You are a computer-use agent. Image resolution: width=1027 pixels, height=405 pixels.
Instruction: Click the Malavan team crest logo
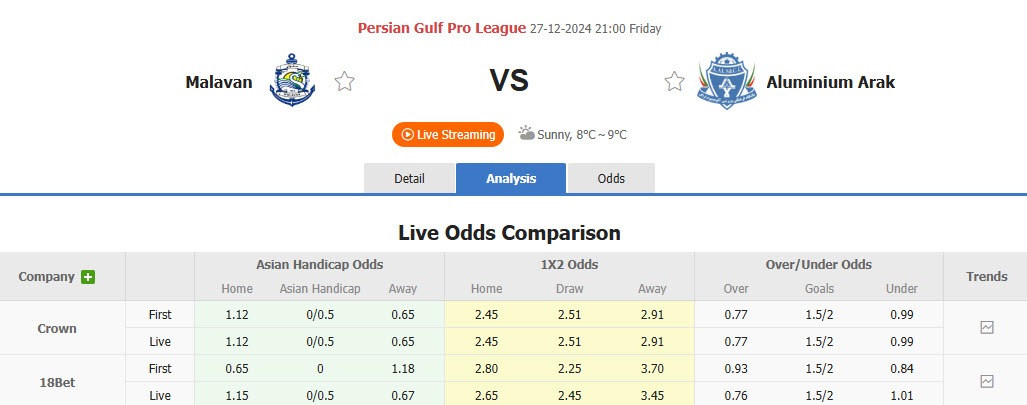292,82
